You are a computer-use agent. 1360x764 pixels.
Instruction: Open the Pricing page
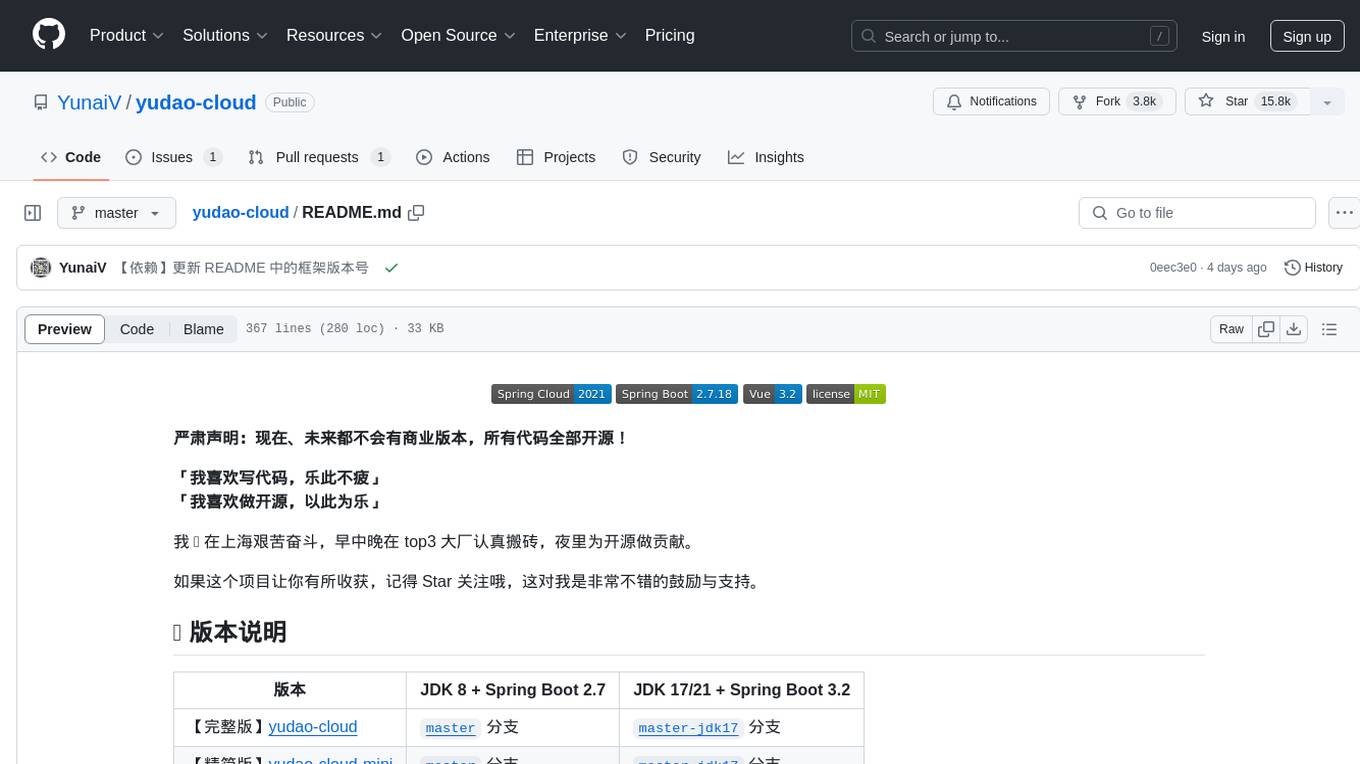coord(670,35)
